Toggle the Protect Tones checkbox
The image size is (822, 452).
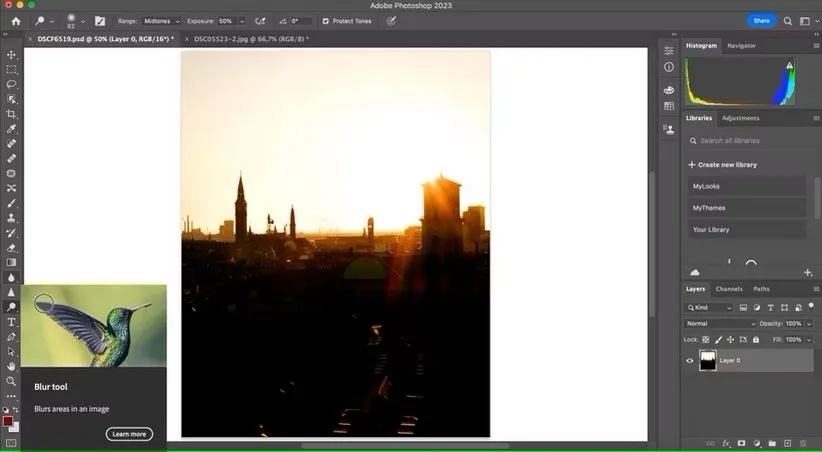(x=325, y=20)
